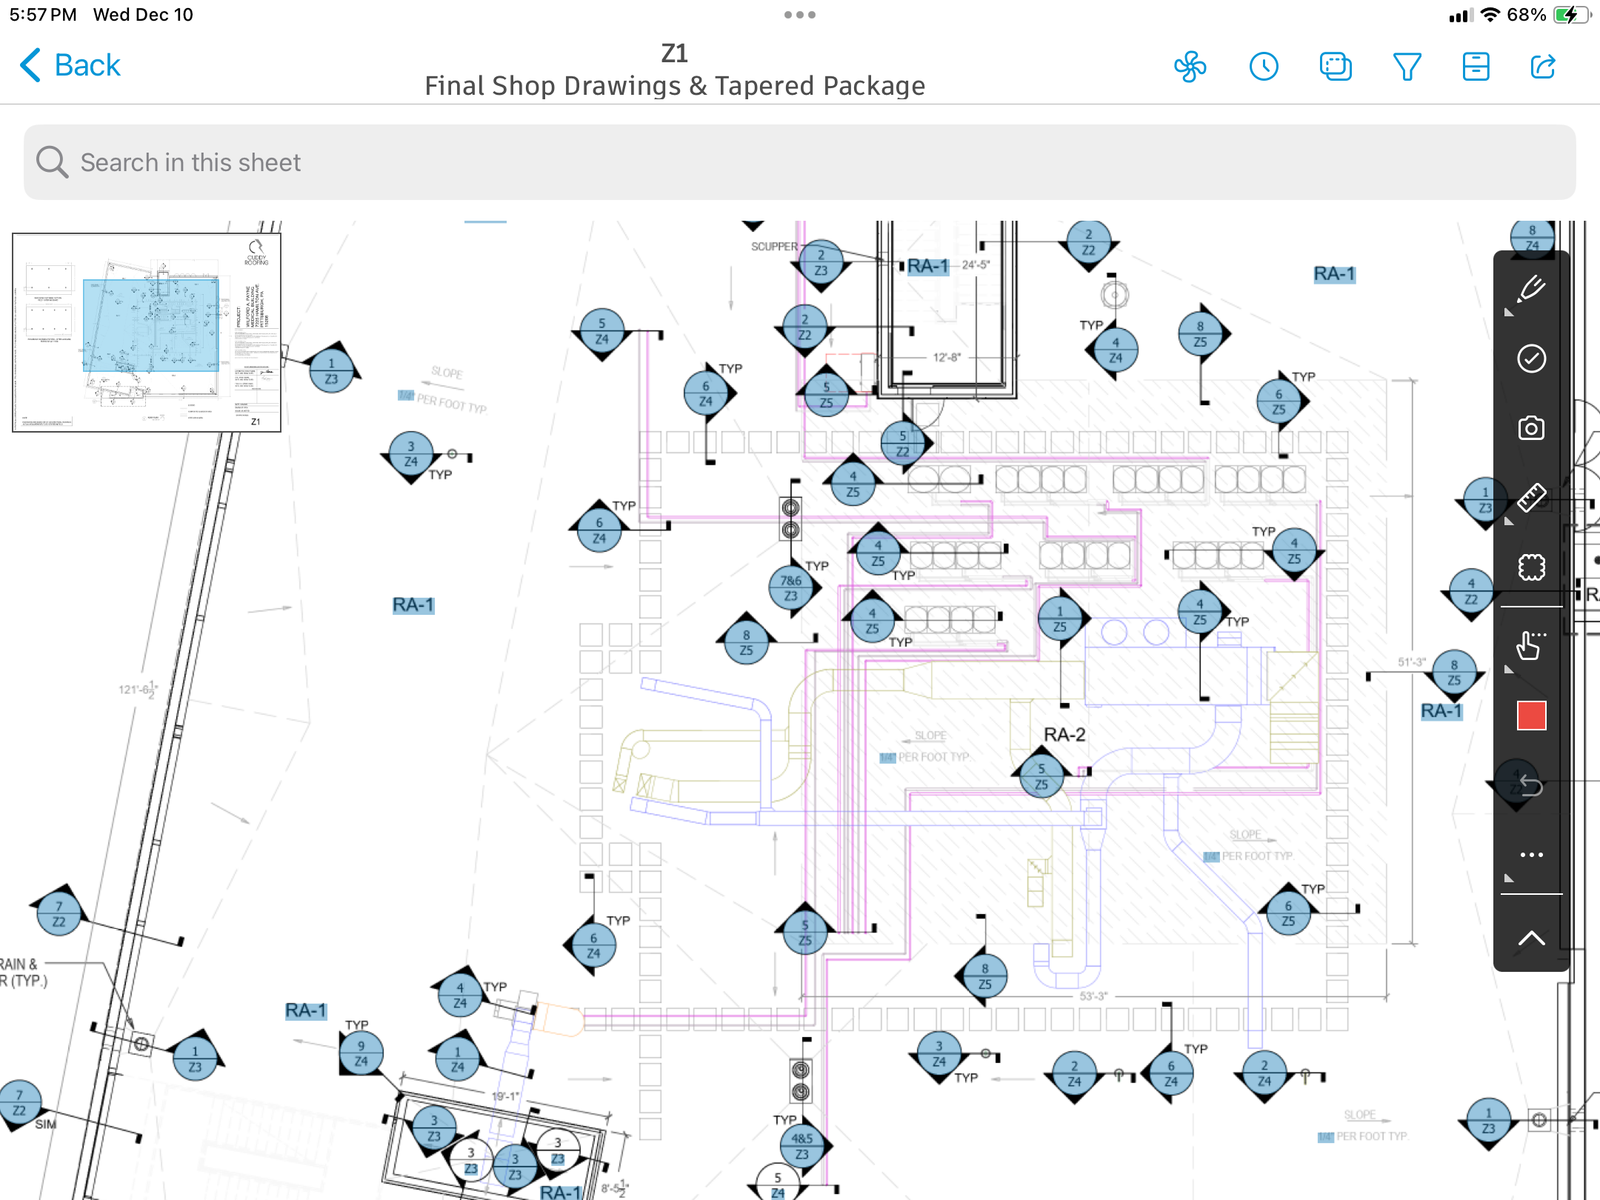Go Back to the previous screen
Screen dimensions: 1600x1200
(x=70, y=66)
